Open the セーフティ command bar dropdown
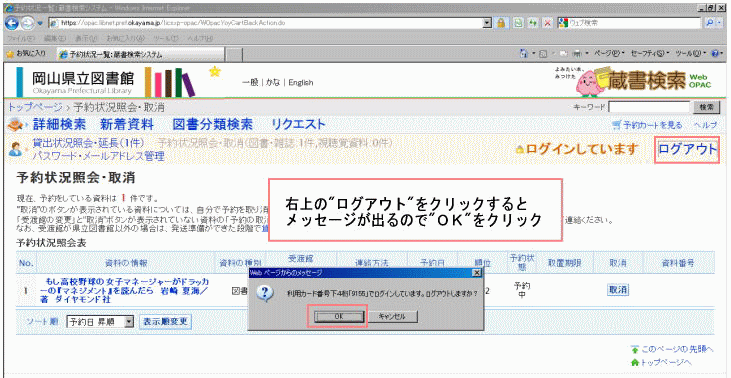Image resolution: width=731 pixels, height=378 pixels. coord(649,54)
